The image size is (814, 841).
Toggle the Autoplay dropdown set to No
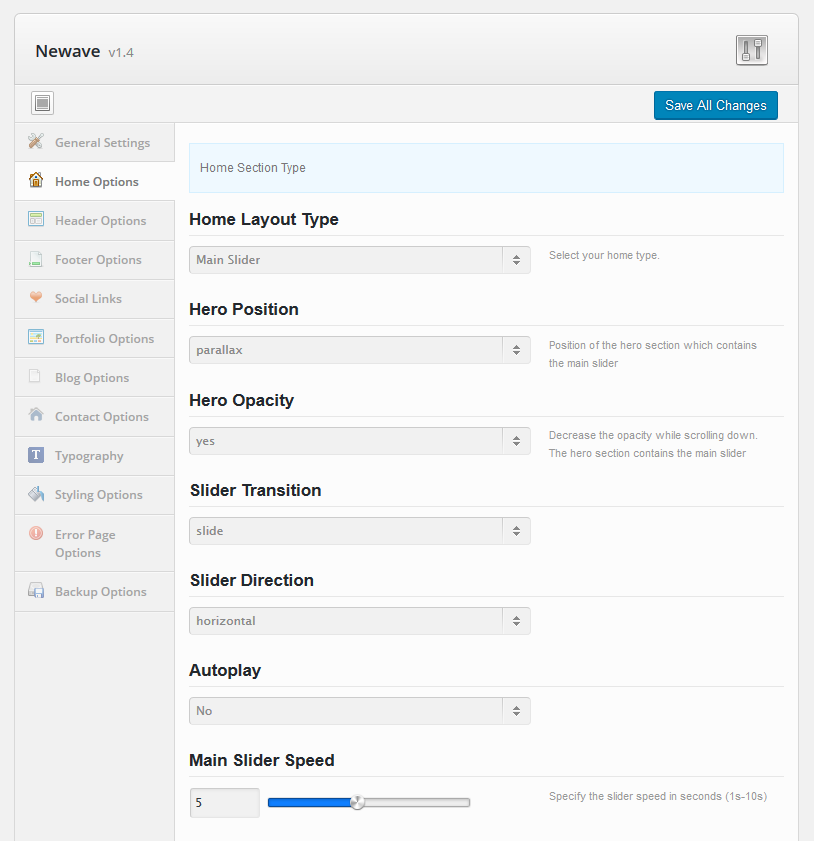(x=360, y=711)
